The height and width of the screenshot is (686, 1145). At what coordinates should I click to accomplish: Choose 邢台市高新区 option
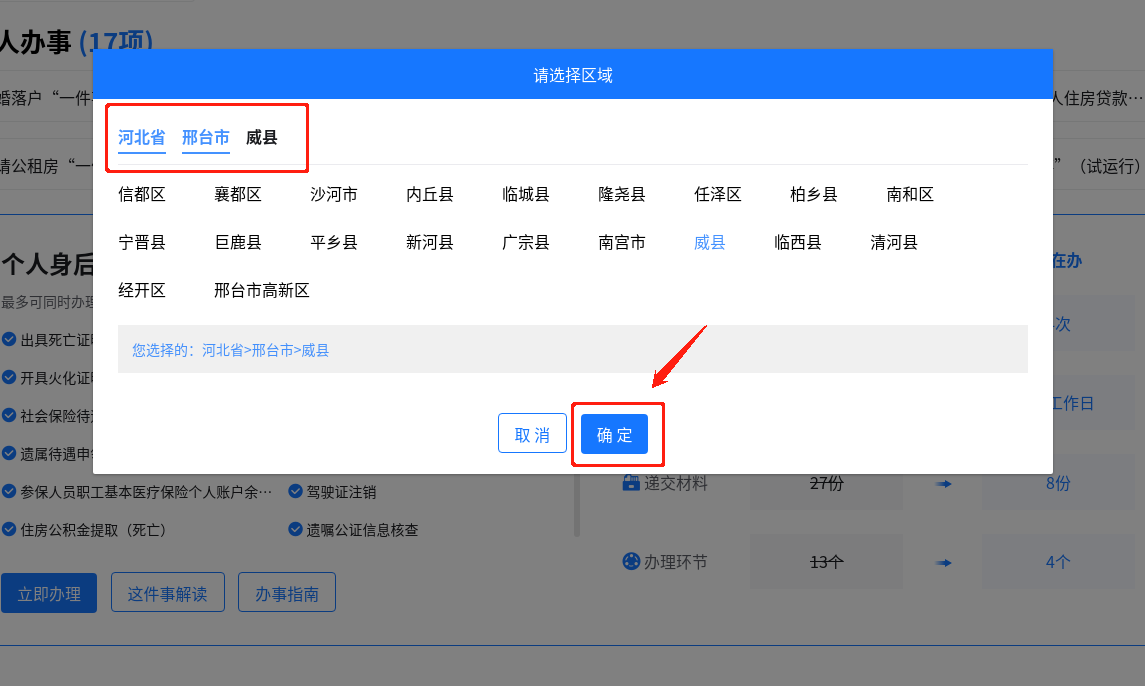[262, 291]
